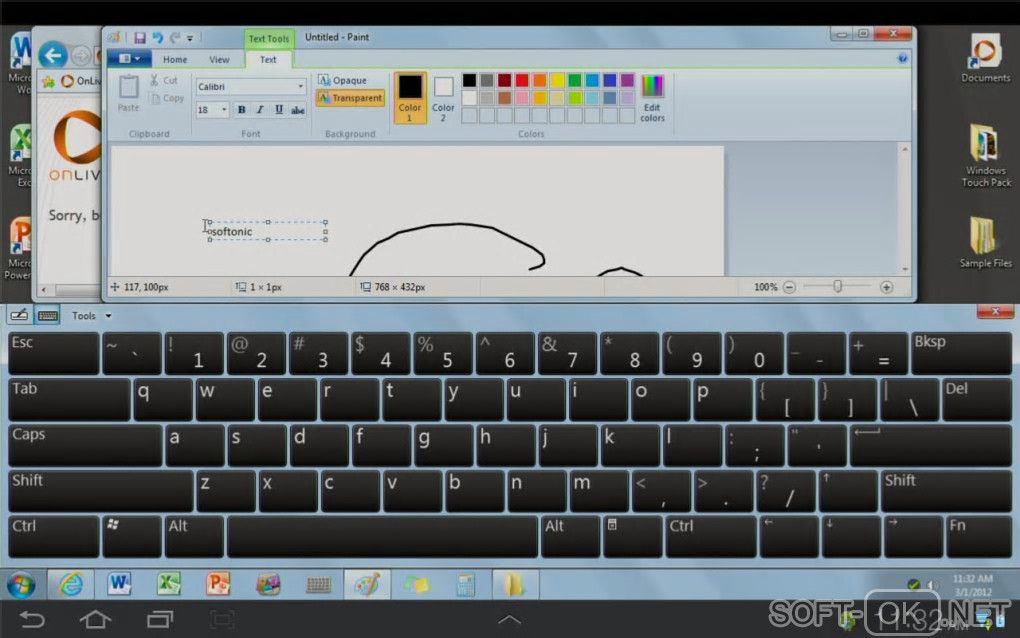Open the Sample Files desktop folder
This screenshot has width=1020, height=638.
coord(986,242)
